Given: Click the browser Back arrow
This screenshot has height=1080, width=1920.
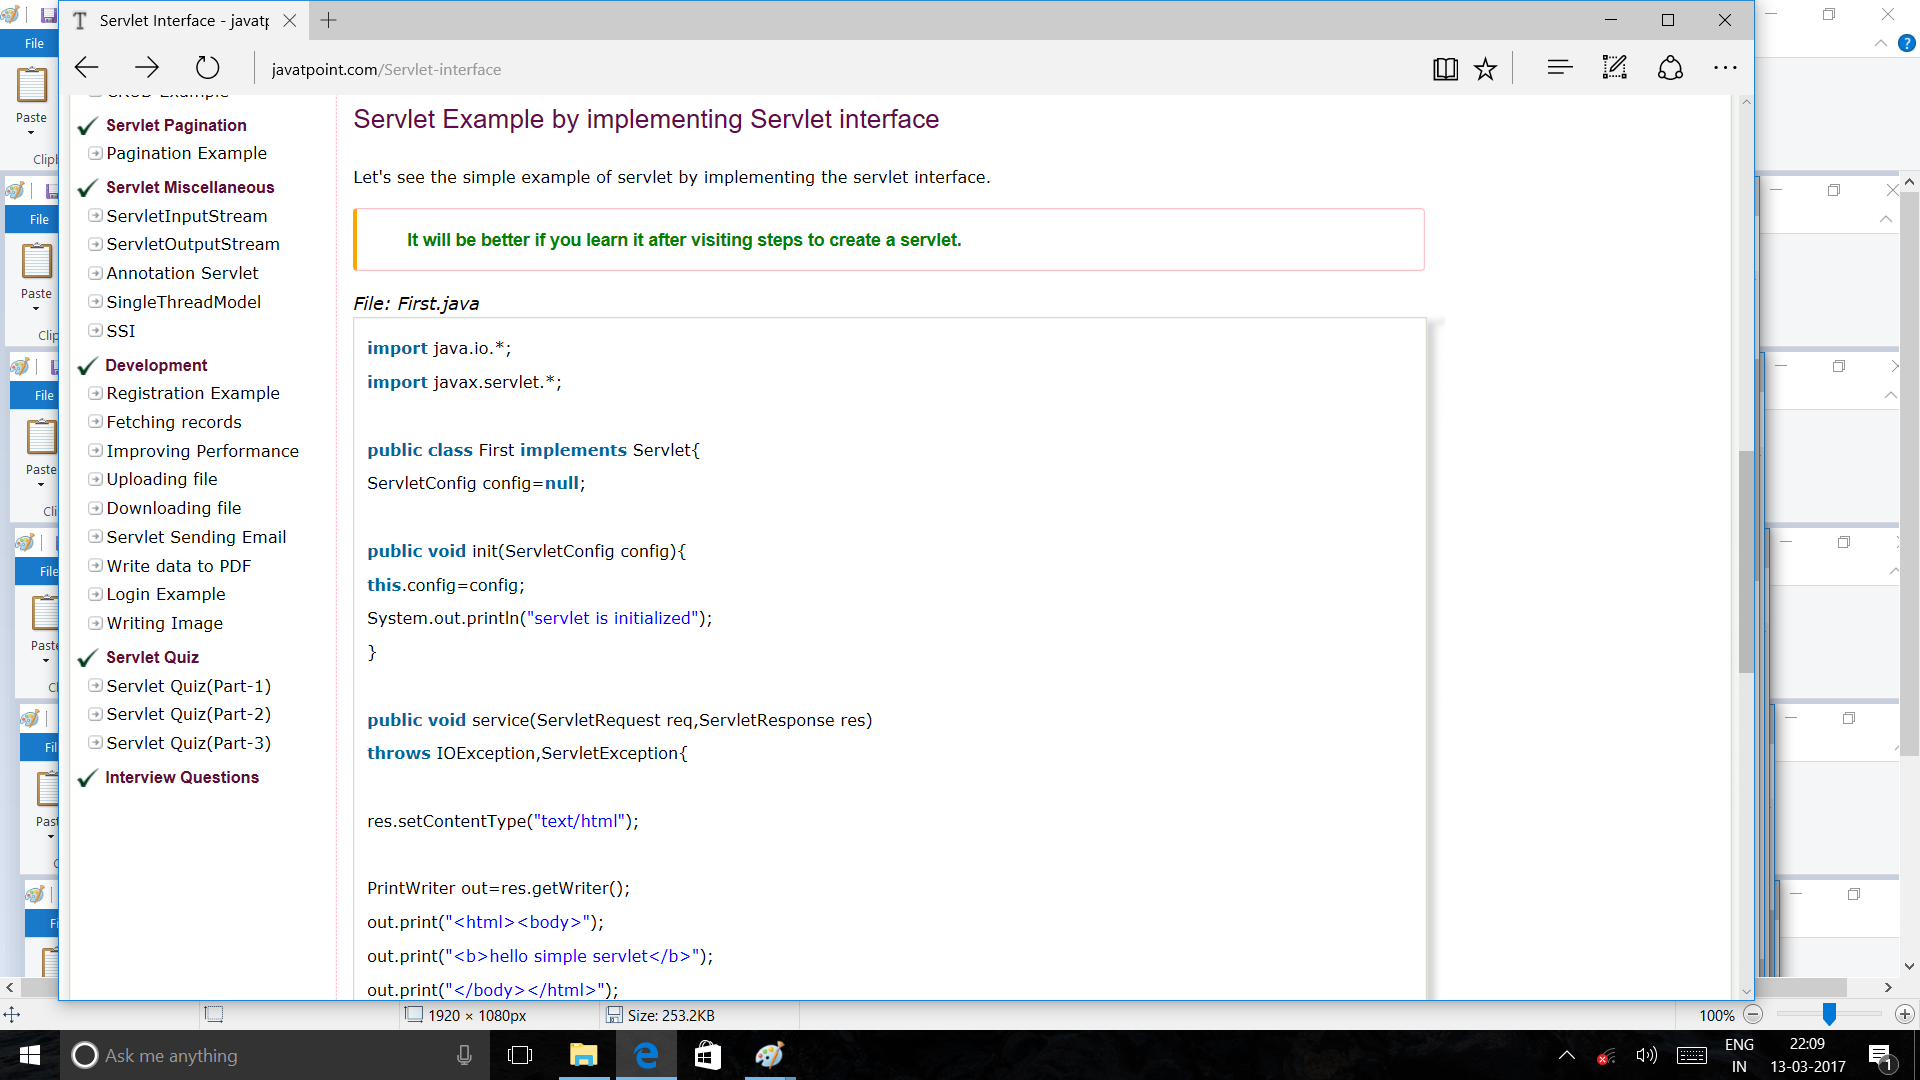Looking at the screenshot, I should click(87, 68).
